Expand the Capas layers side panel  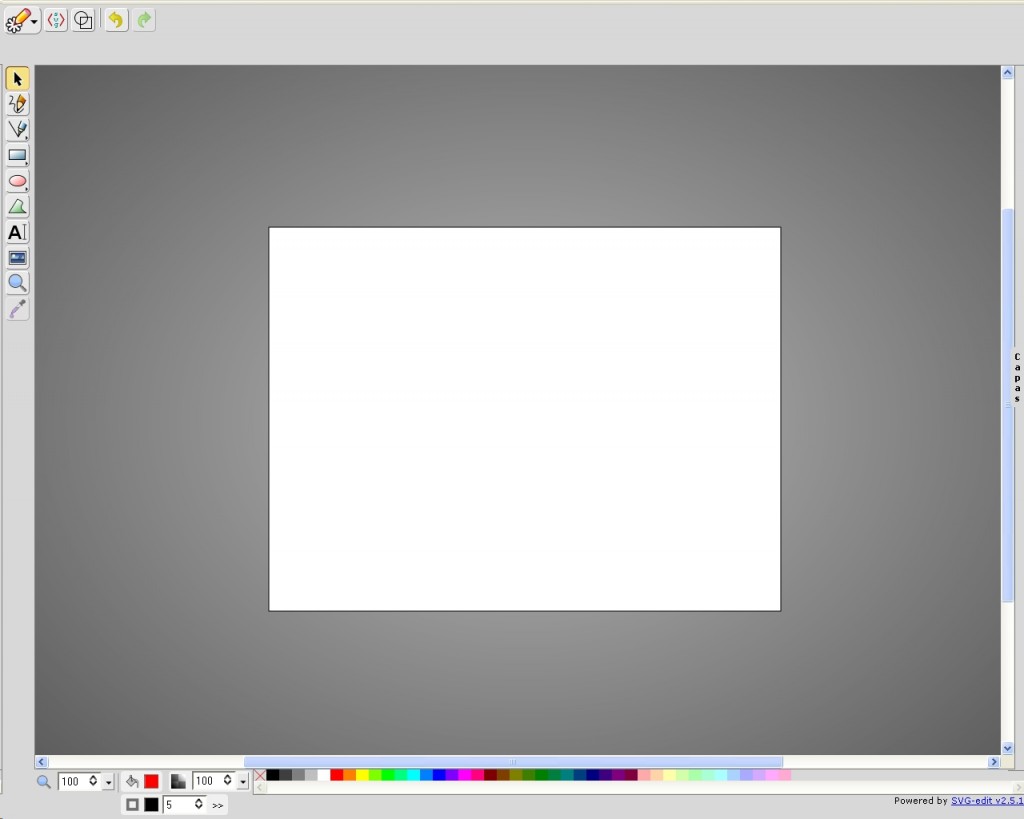(x=1016, y=377)
